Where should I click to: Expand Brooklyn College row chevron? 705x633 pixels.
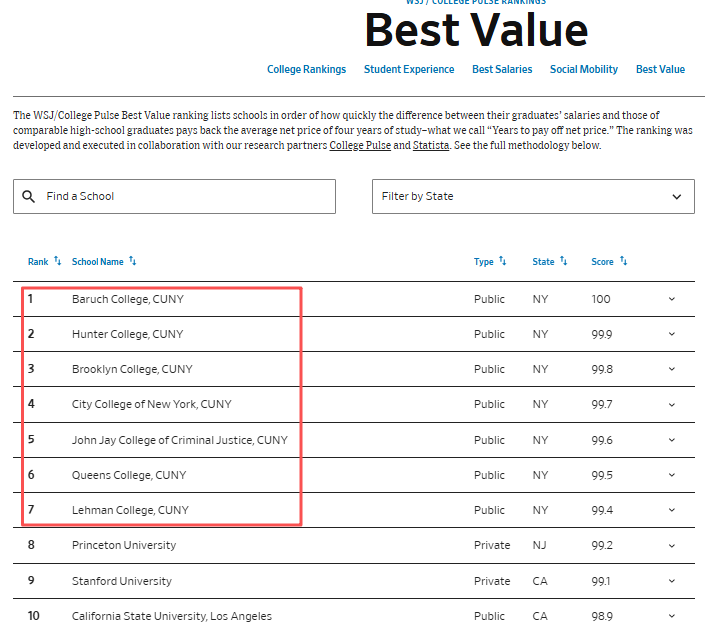671,369
